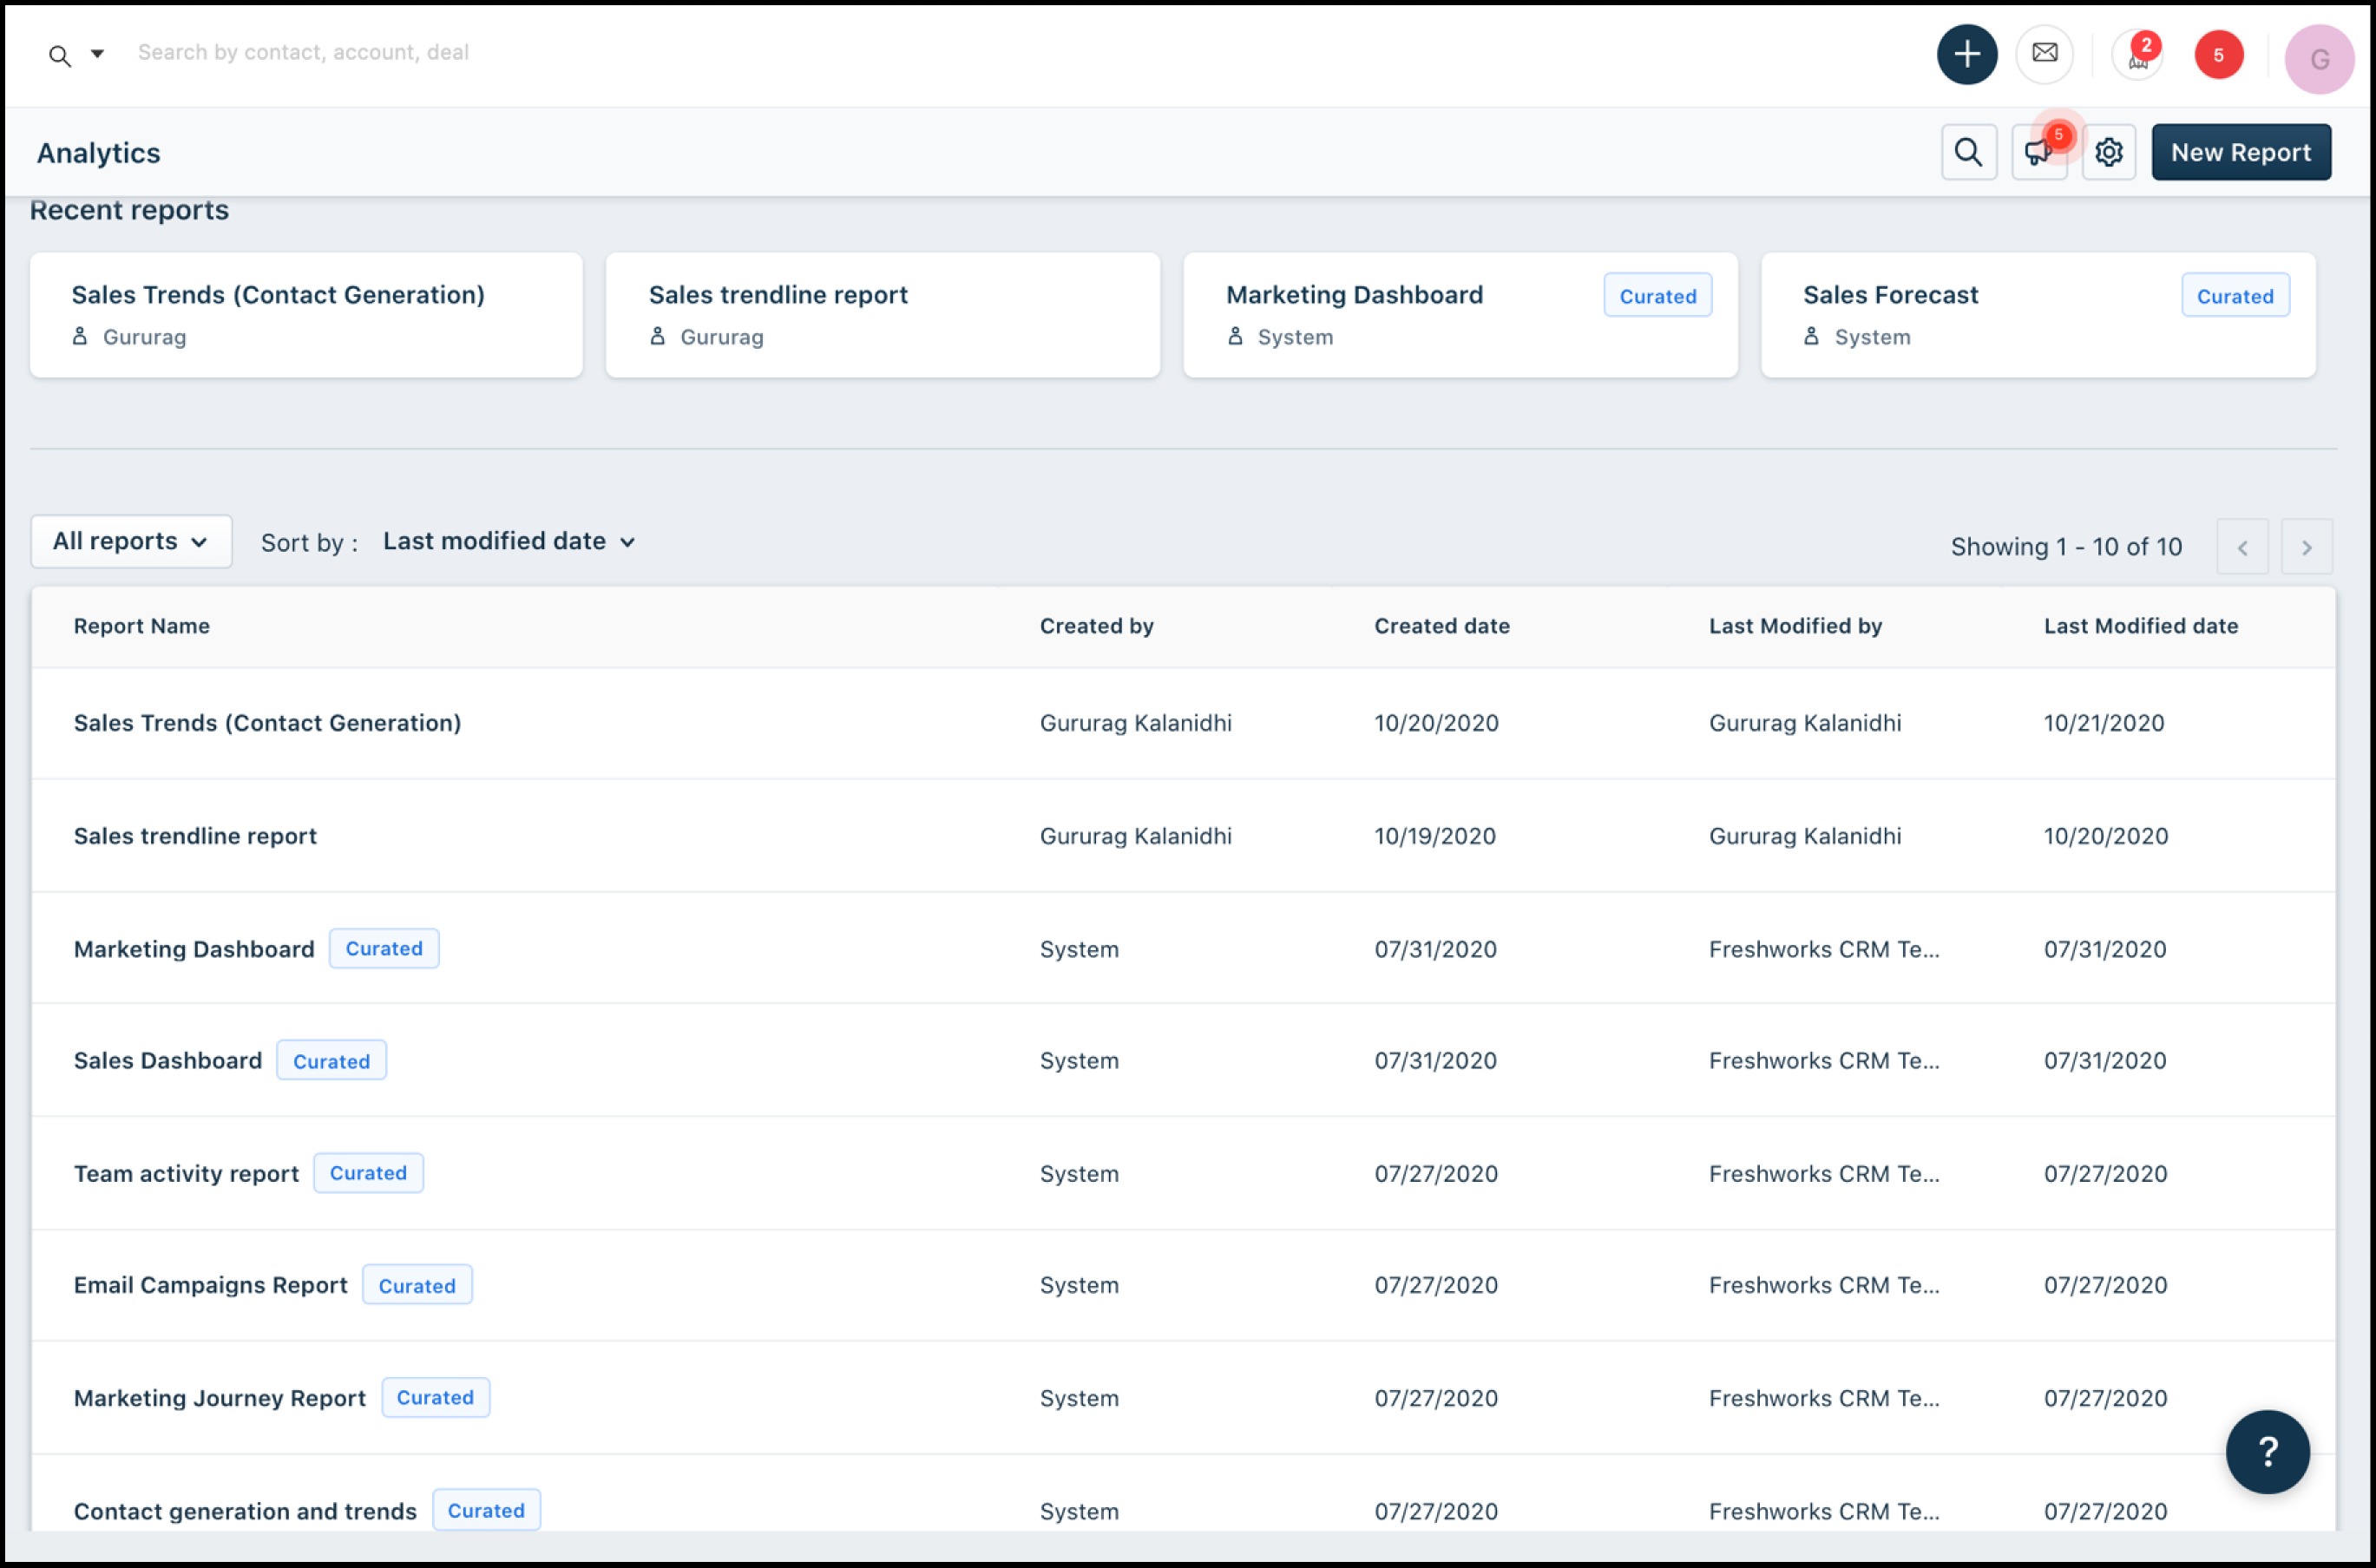Click Curated tag beside Team activity report
The height and width of the screenshot is (1568, 2376).
click(368, 1173)
